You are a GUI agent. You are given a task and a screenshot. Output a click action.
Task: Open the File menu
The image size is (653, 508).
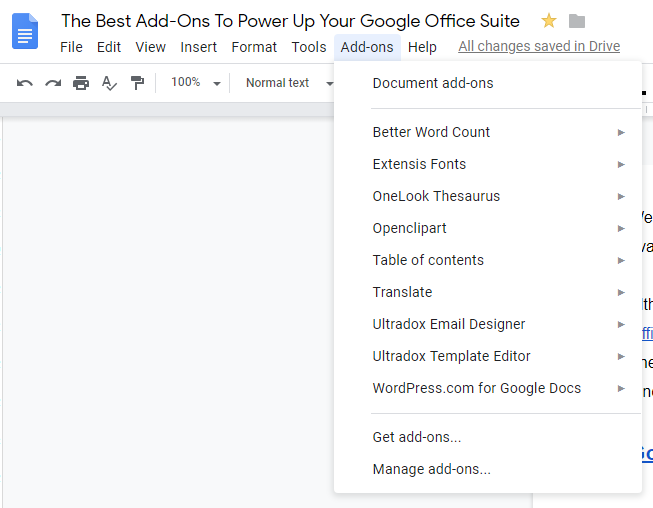(71, 47)
